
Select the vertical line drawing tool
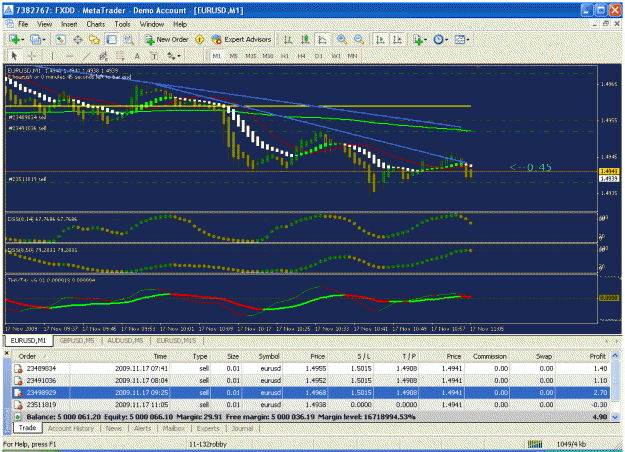[52, 56]
